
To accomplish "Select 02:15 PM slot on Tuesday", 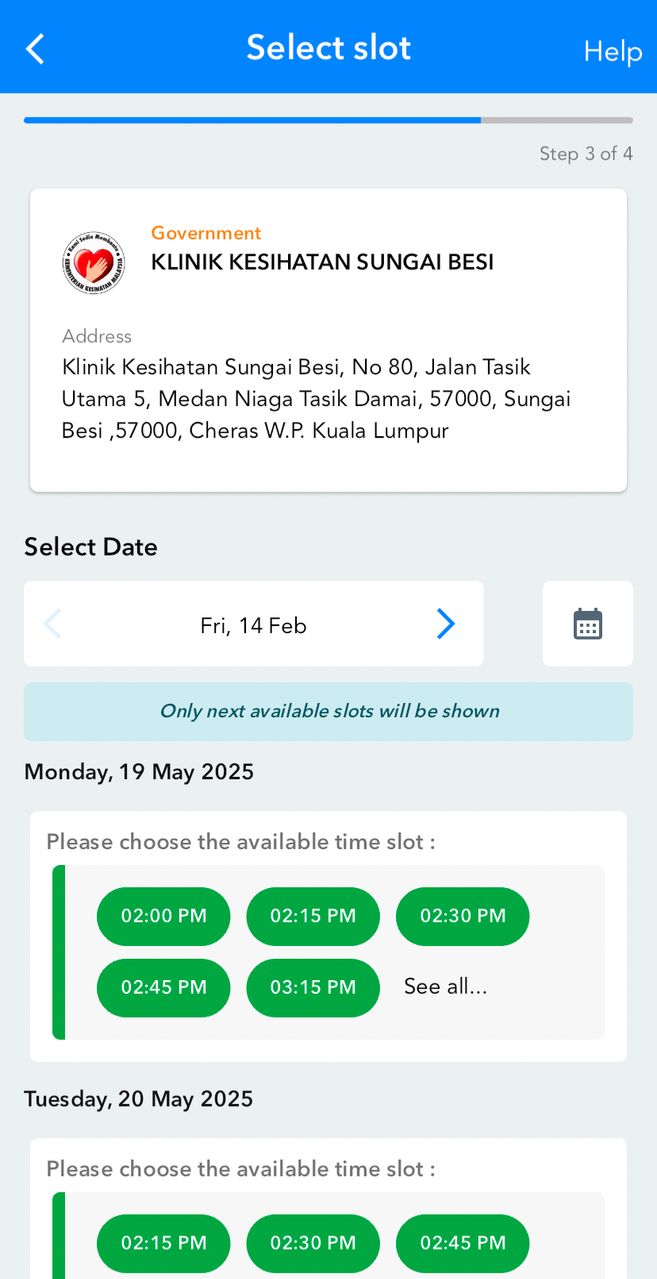I will pyautogui.click(x=163, y=1243).
